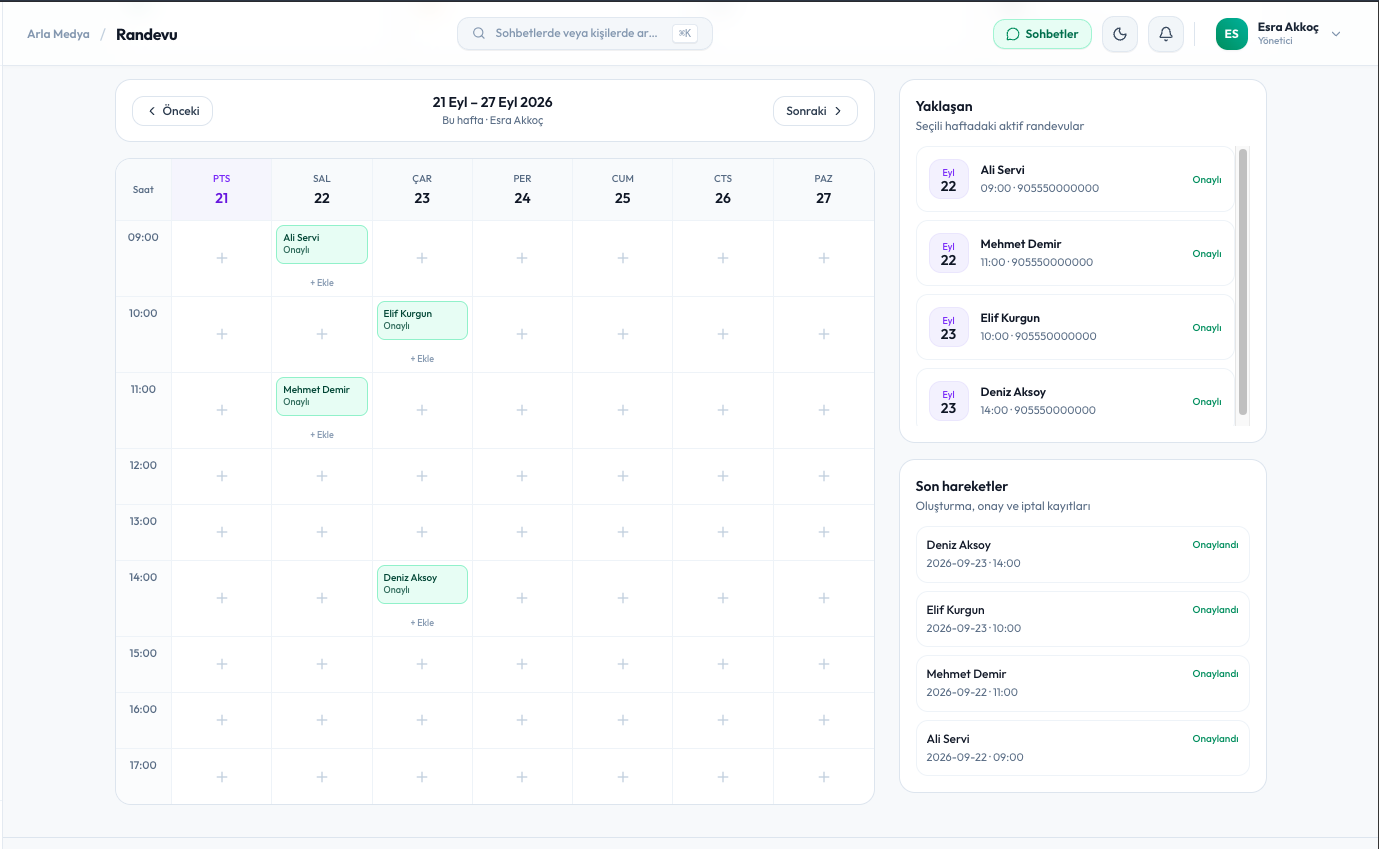Add appointment on Monday 21 at 09:00
Viewport: 1379px width, 849px height.
click(x=222, y=258)
